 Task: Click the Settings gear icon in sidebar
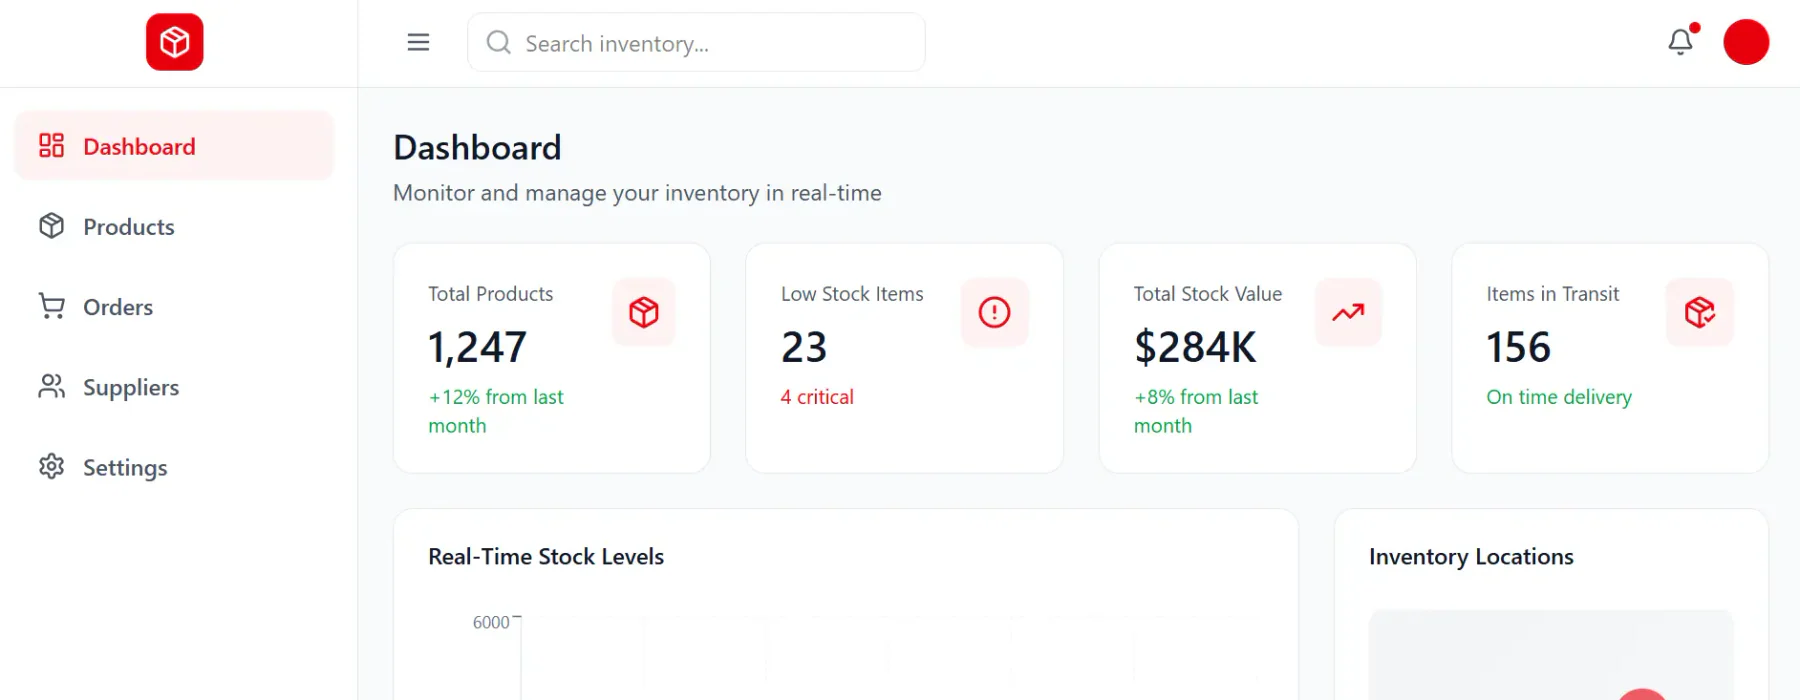click(x=52, y=466)
